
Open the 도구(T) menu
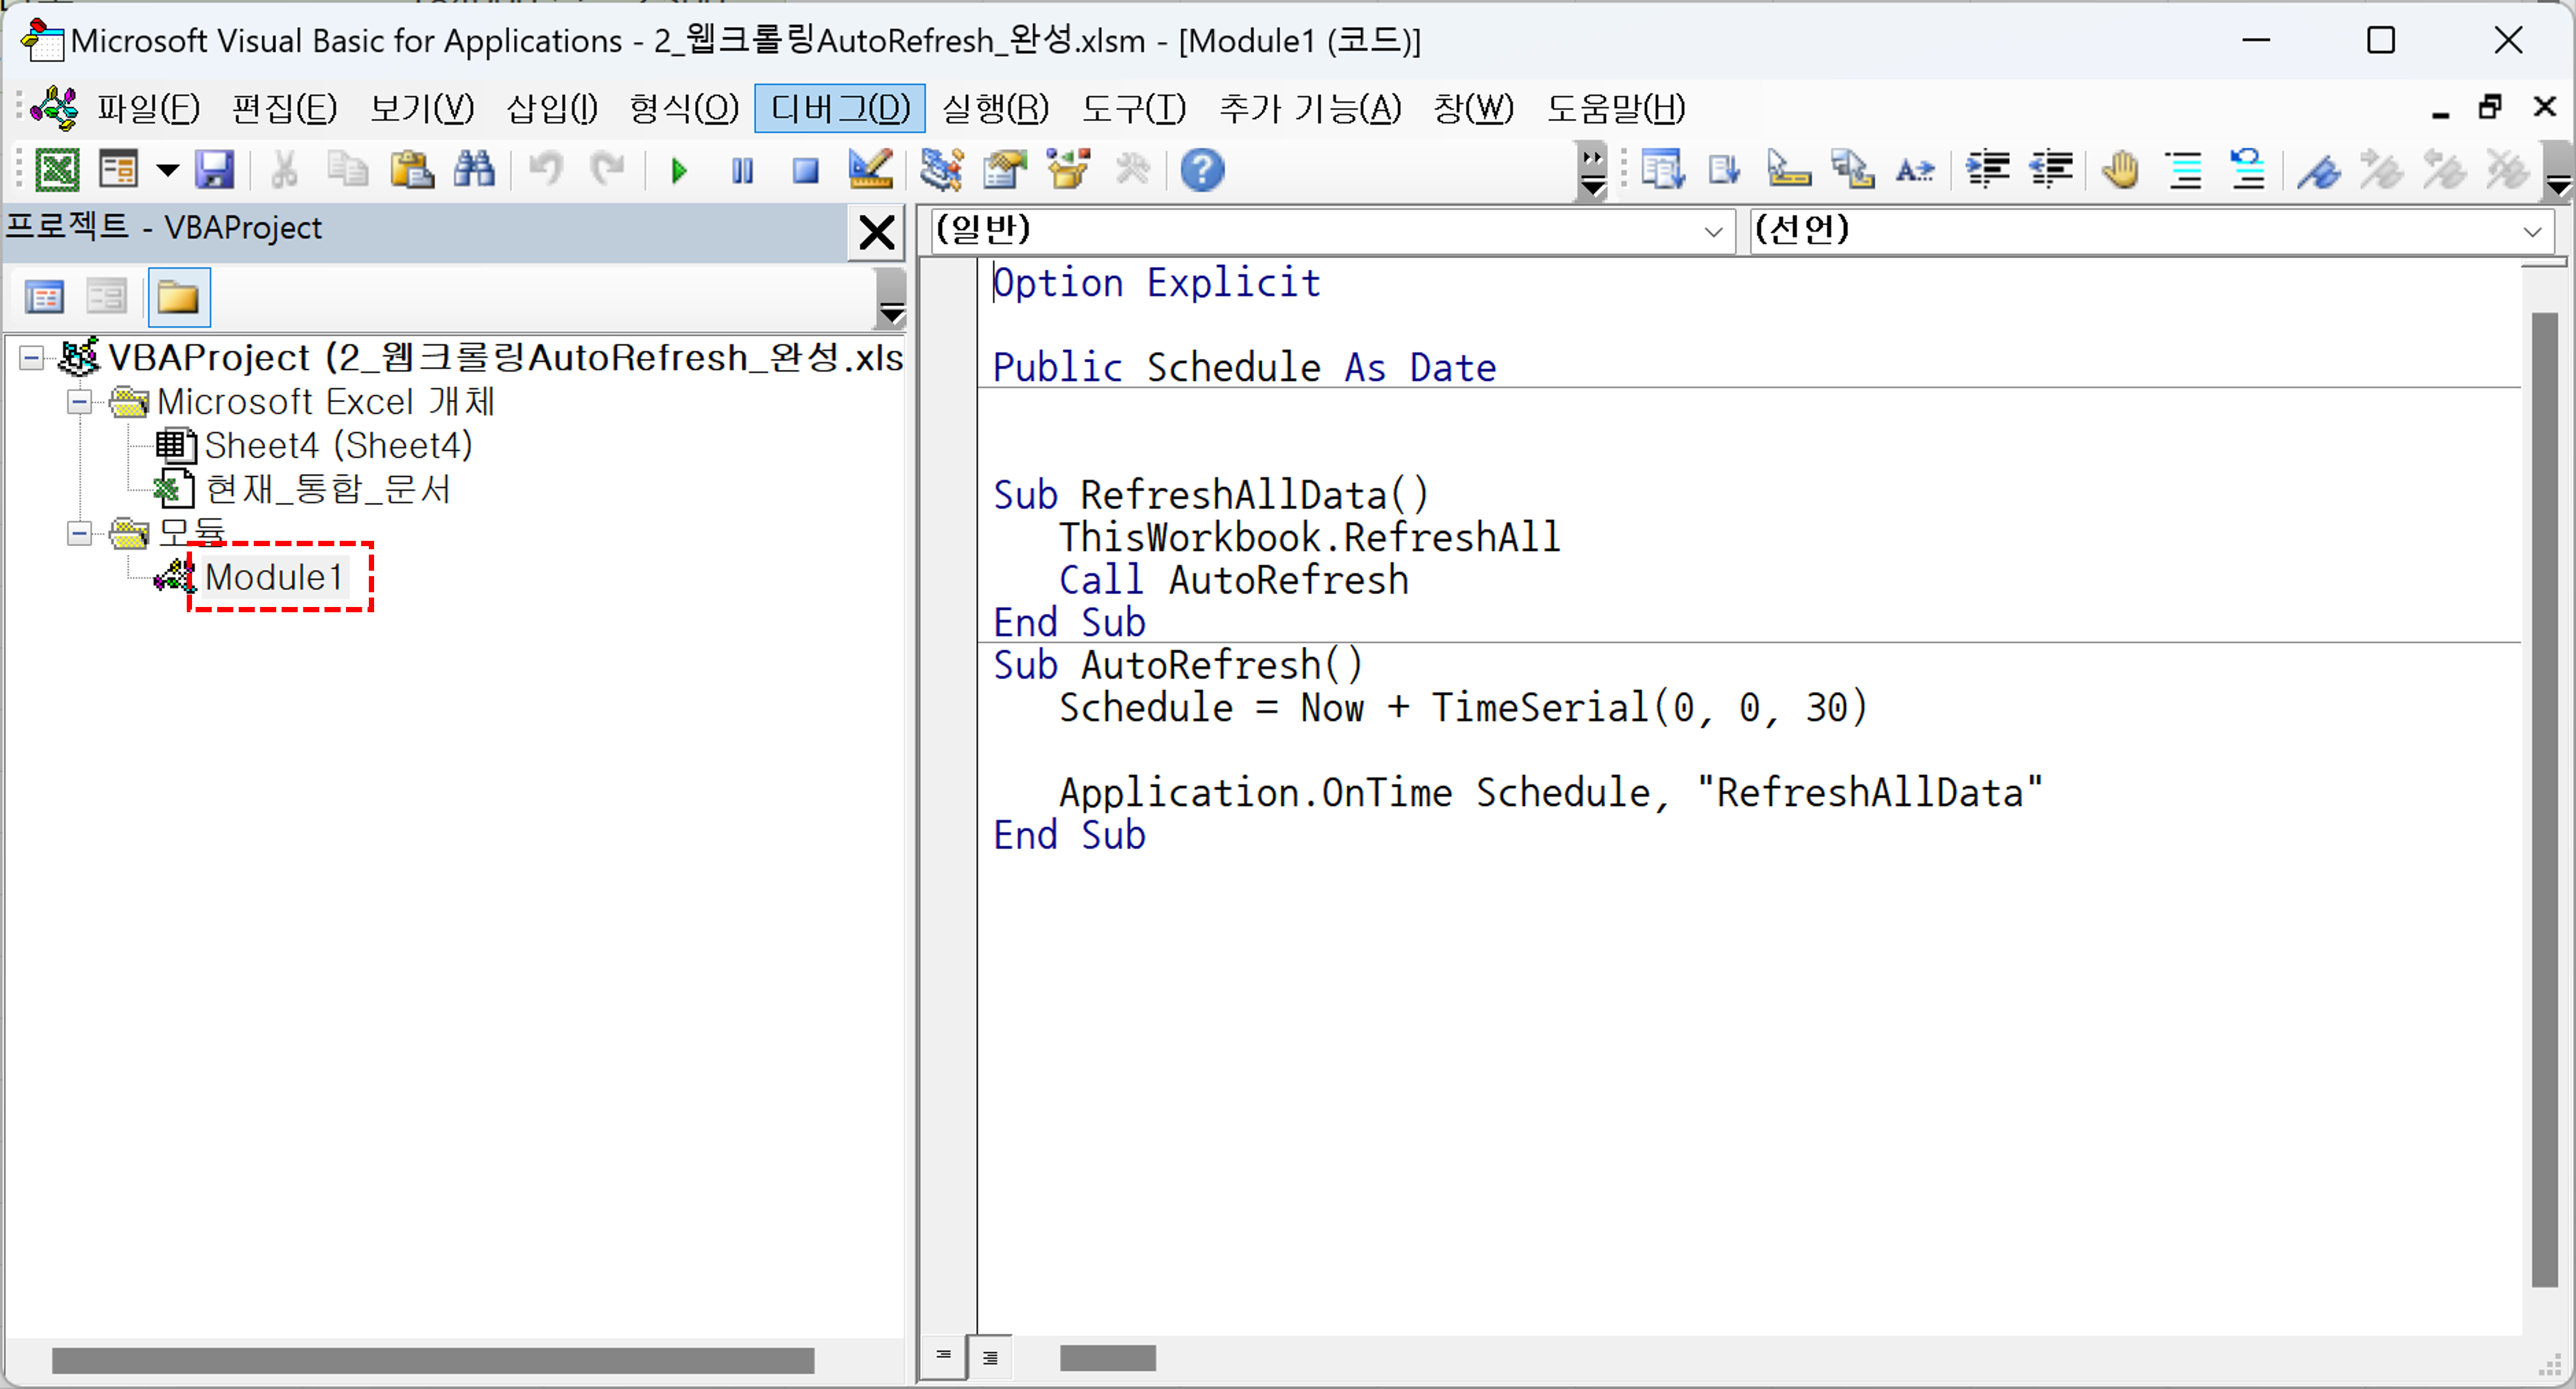(x=1133, y=108)
